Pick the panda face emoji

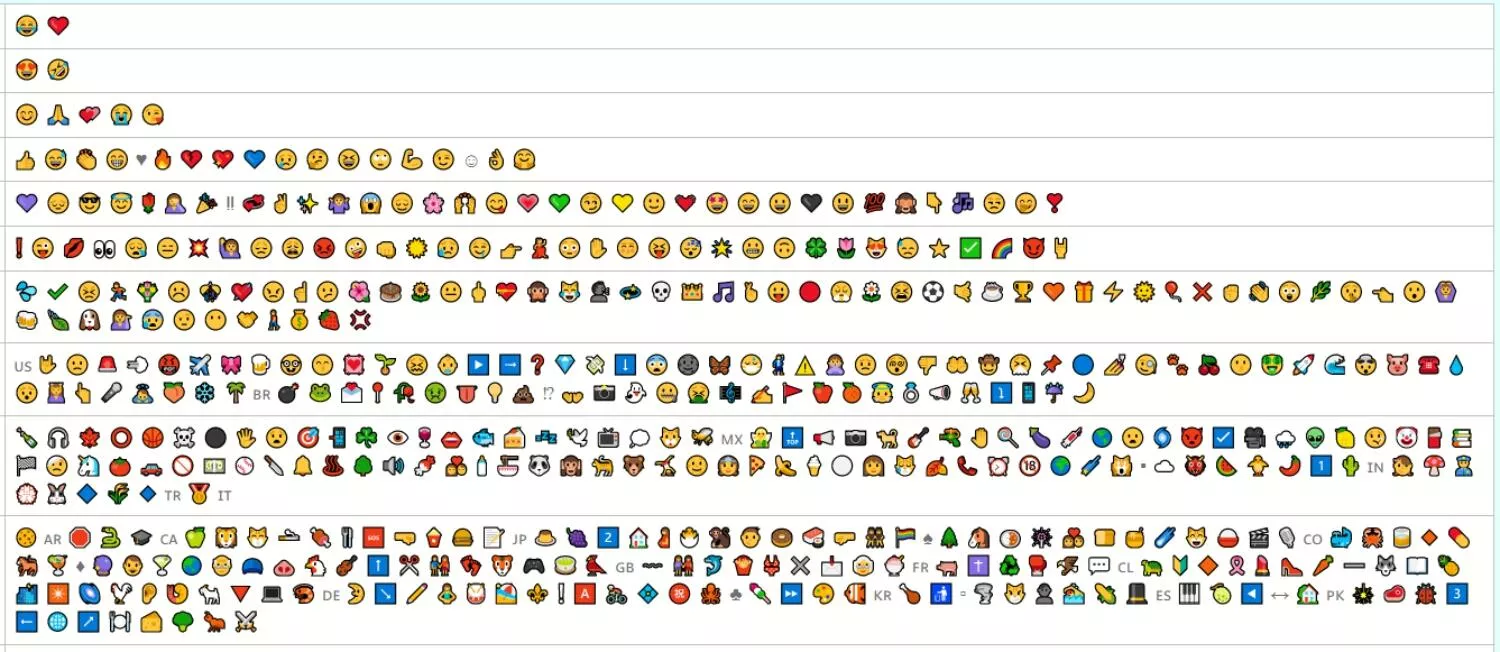540,466
